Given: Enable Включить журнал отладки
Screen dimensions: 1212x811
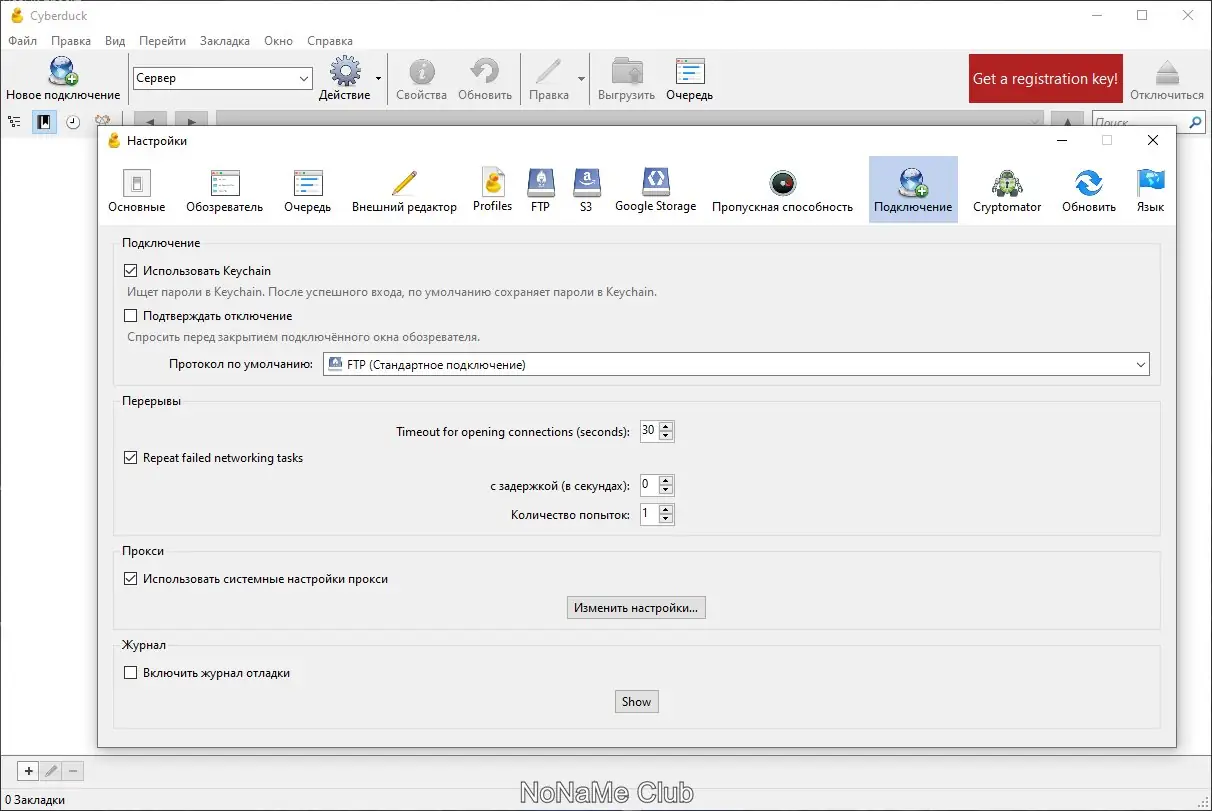Looking at the screenshot, I should click(130, 673).
